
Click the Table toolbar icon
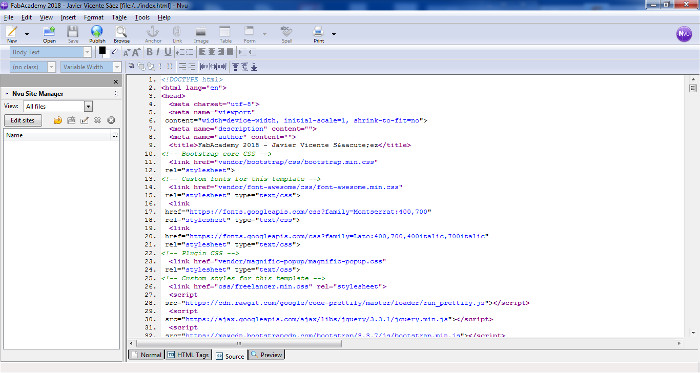click(225, 32)
